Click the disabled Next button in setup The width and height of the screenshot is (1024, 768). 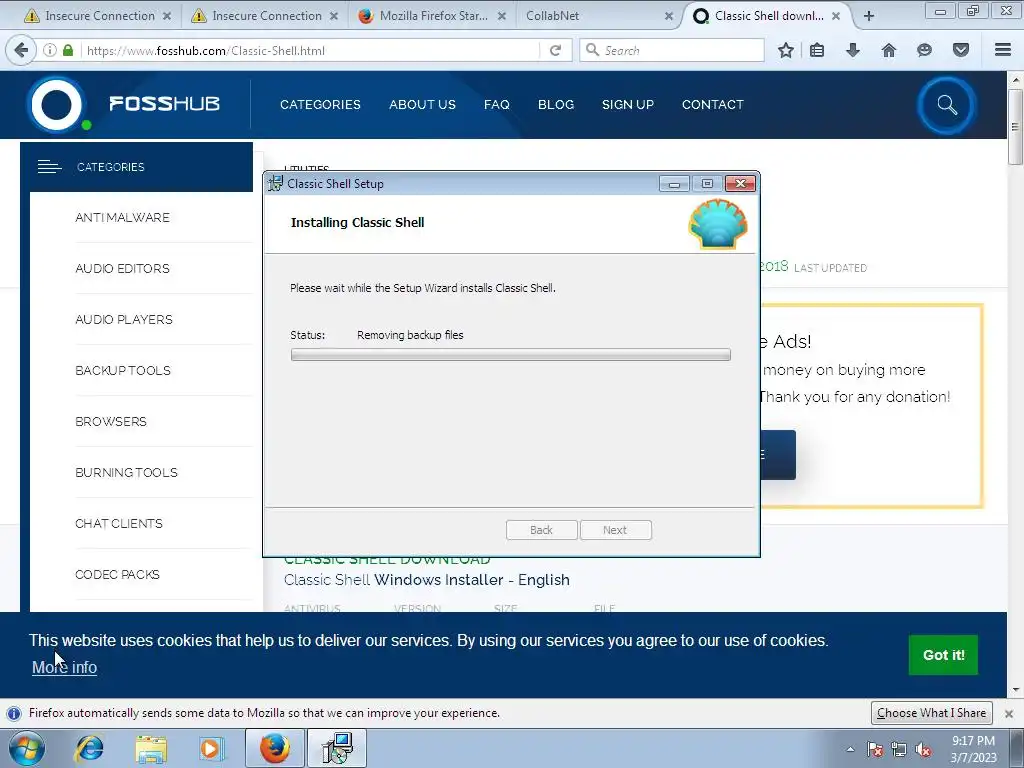[615, 530]
